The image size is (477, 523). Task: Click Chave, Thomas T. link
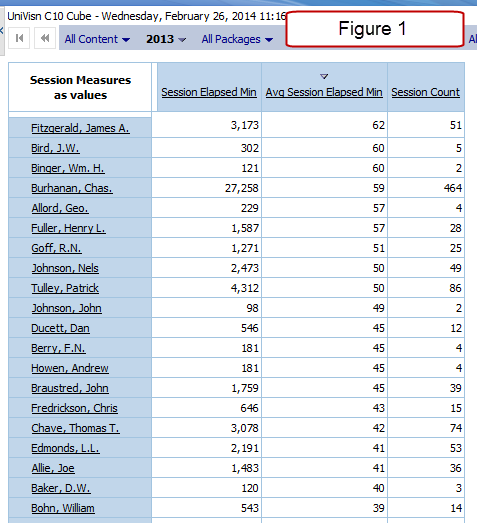(x=75, y=428)
